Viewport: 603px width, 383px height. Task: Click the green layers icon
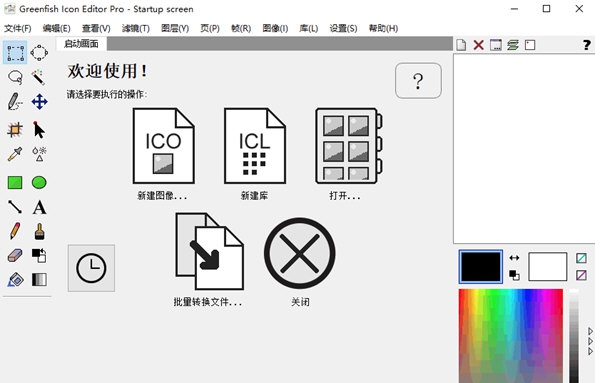pyautogui.click(x=513, y=45)
